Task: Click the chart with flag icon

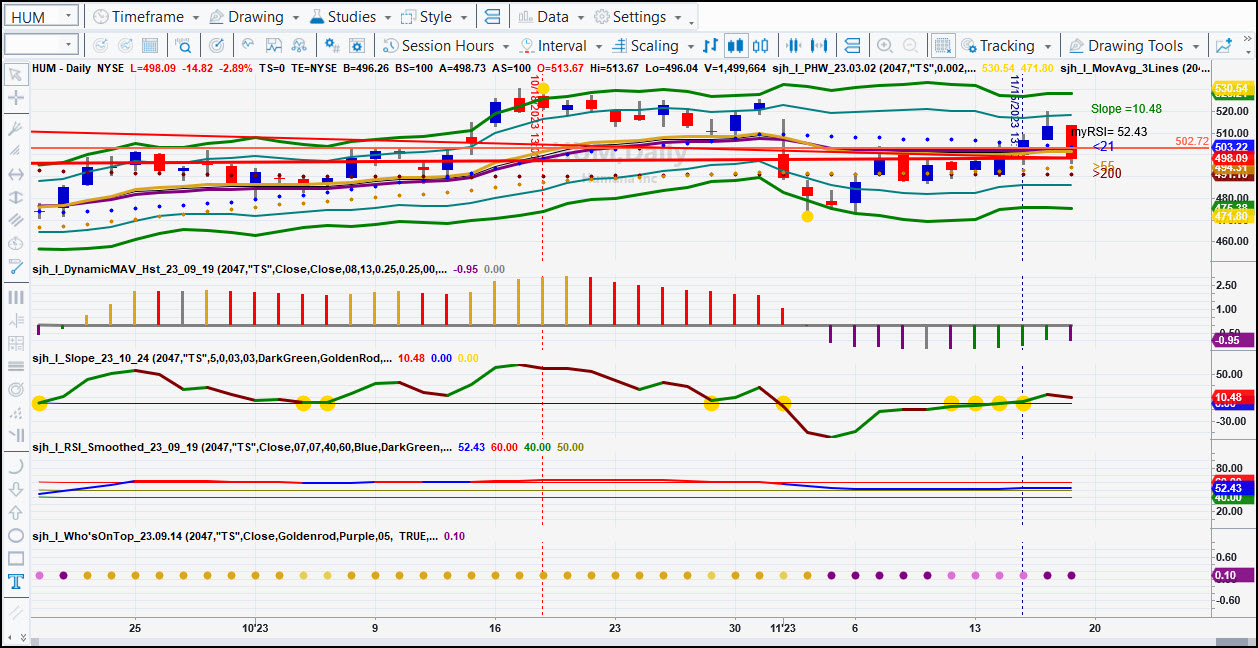Action: [275, 46]
